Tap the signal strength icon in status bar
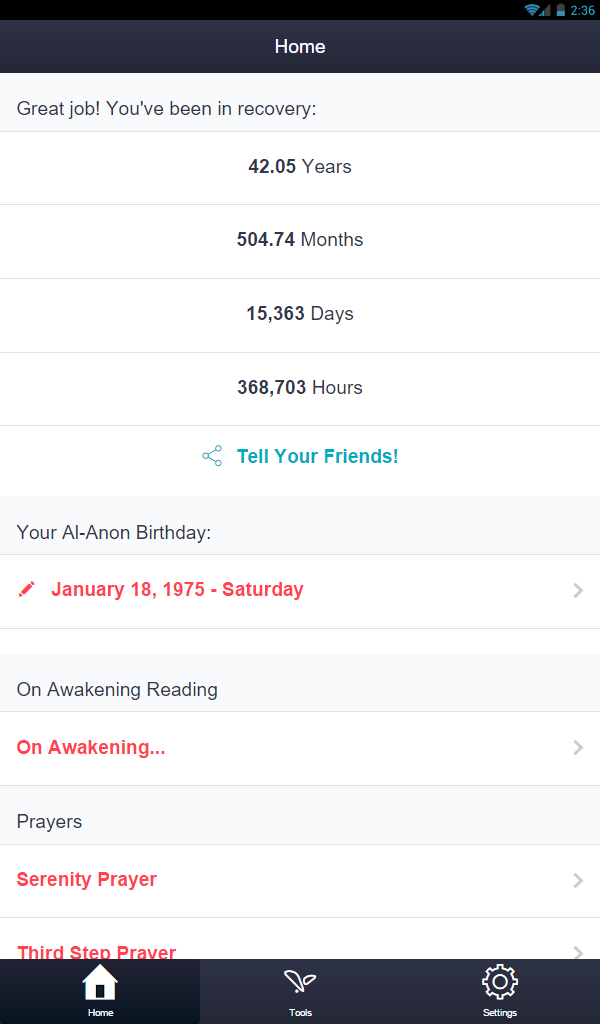The height and width of the screenshot is (1024, 600). point(545,10)
